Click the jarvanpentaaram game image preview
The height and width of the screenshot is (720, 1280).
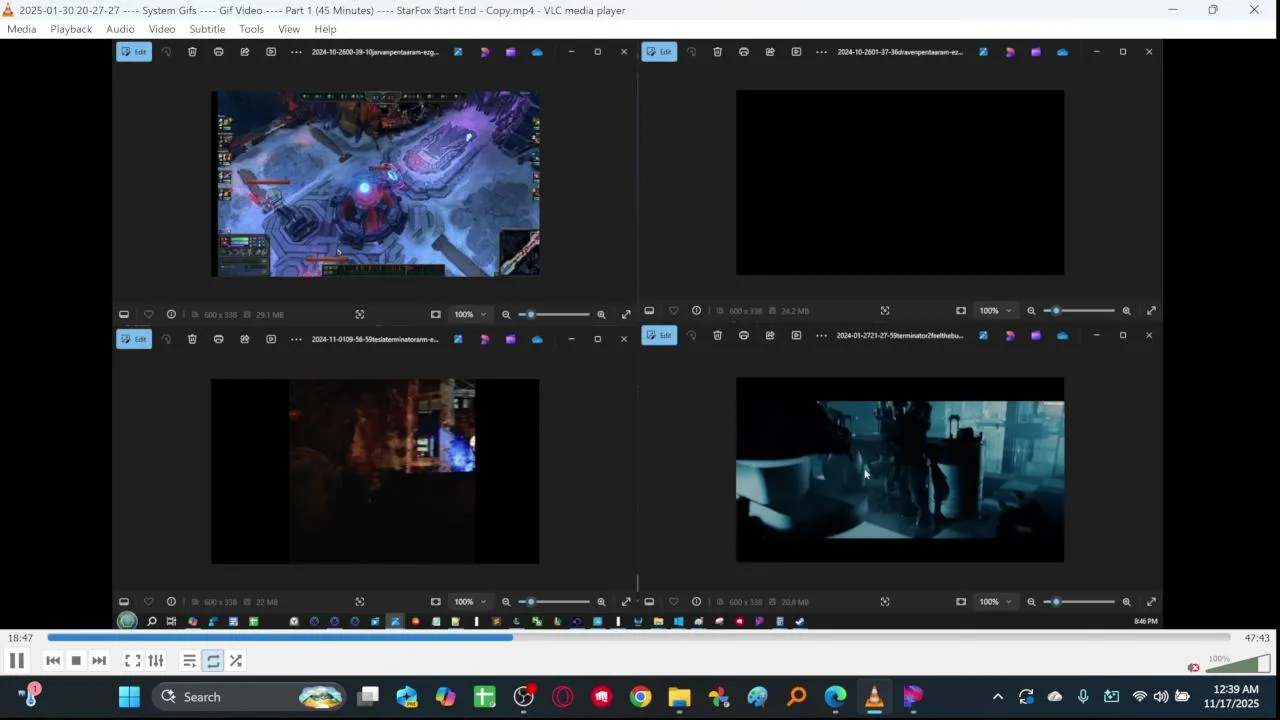[375, 184]
